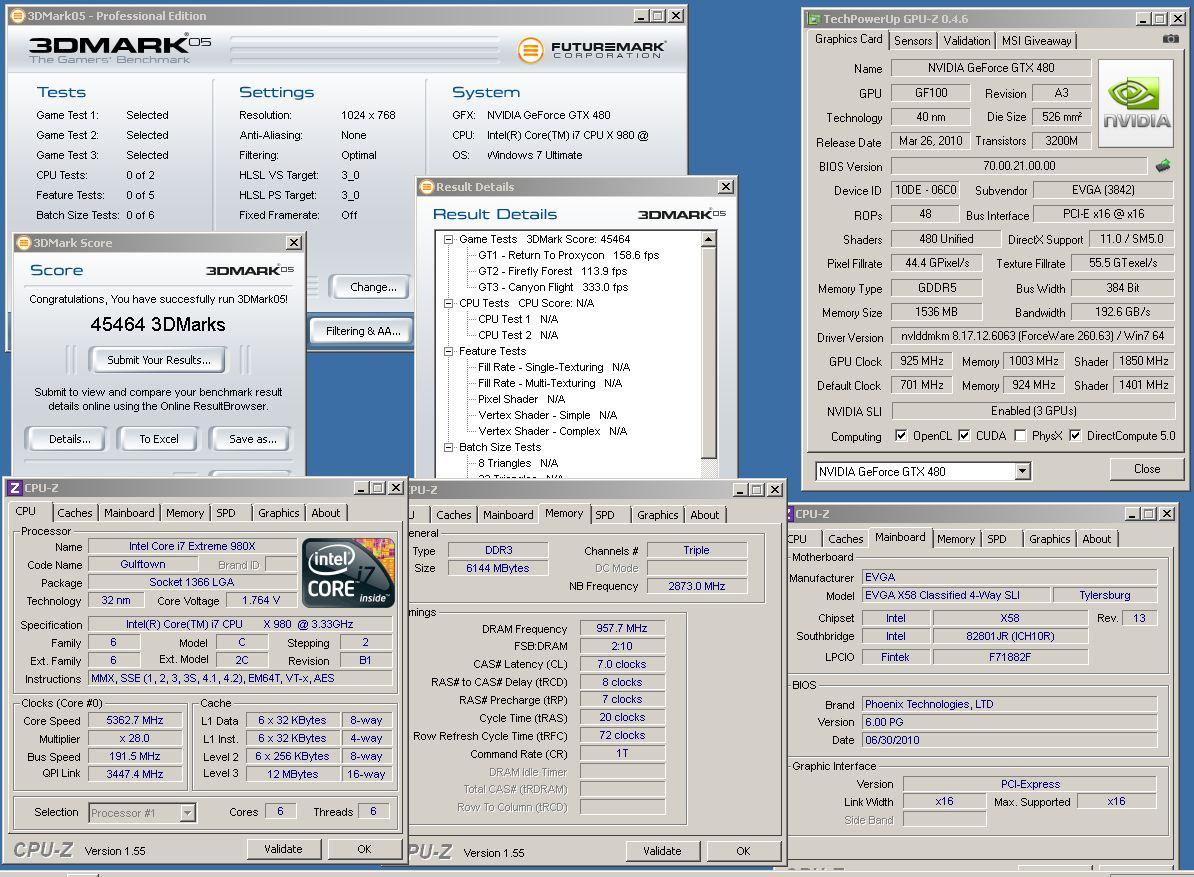1194x877 pixels.
Task: Switch to Validation tab in GPU-Z
Action: [x=966, y=41]
